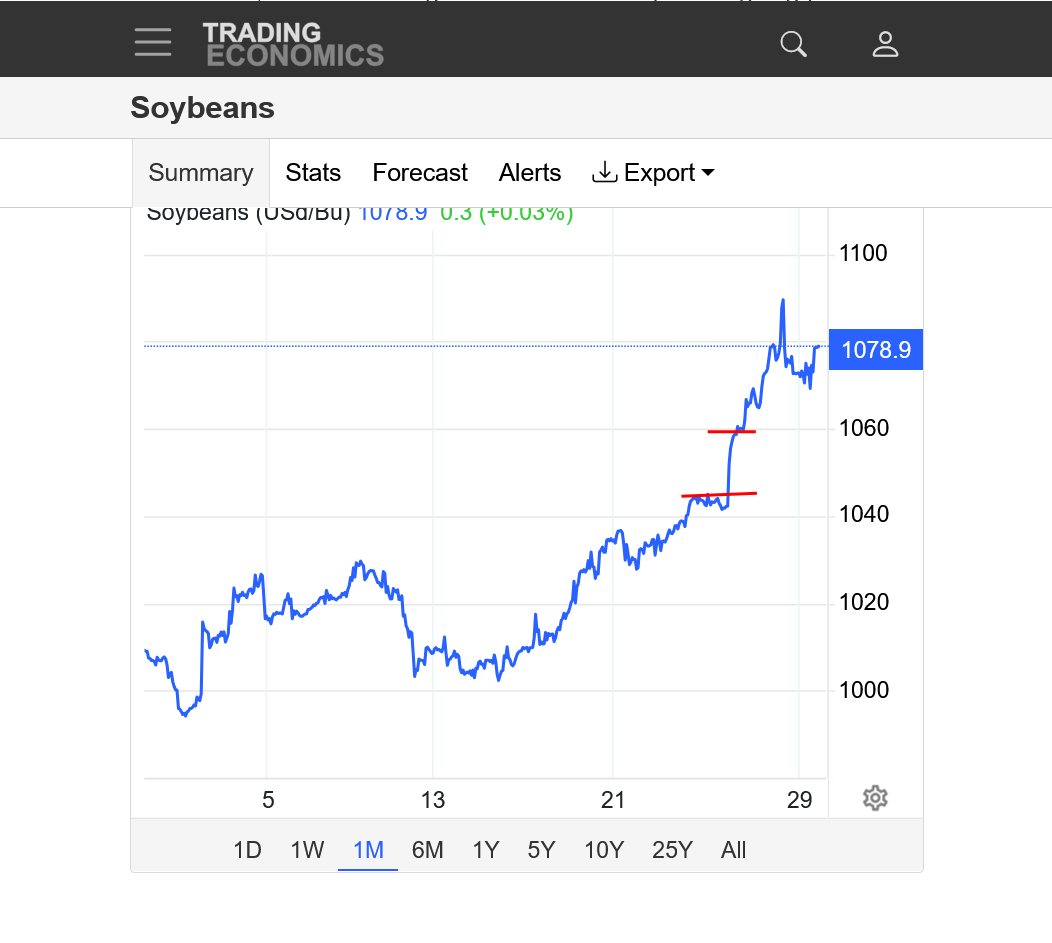Select the 10Y time range
Screen dimensions: 1052x943
(x=604, y=850)
